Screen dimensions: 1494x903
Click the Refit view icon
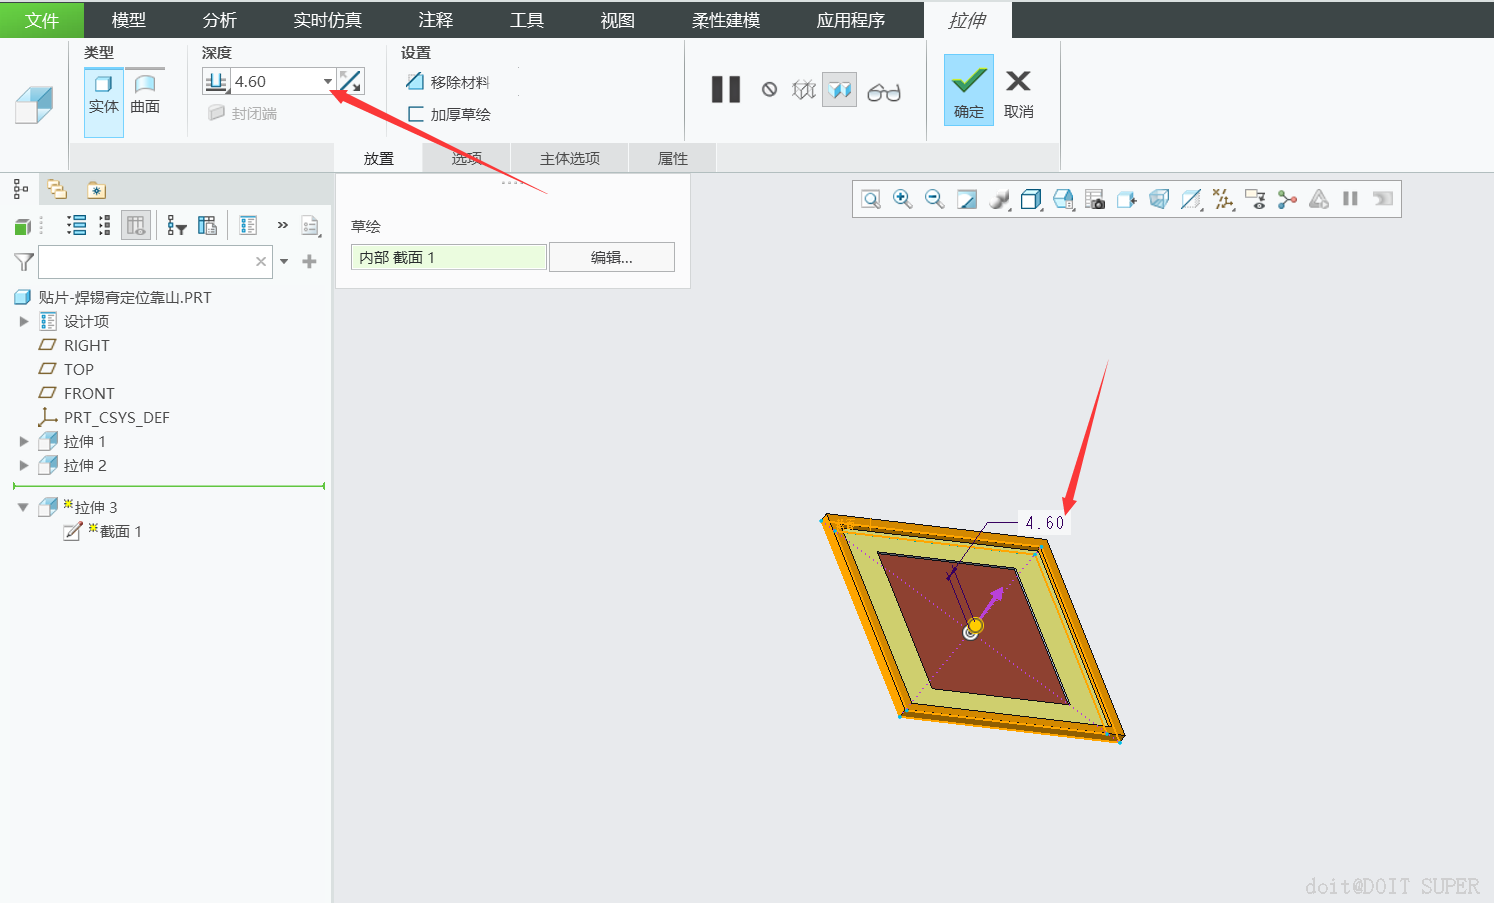871,199
